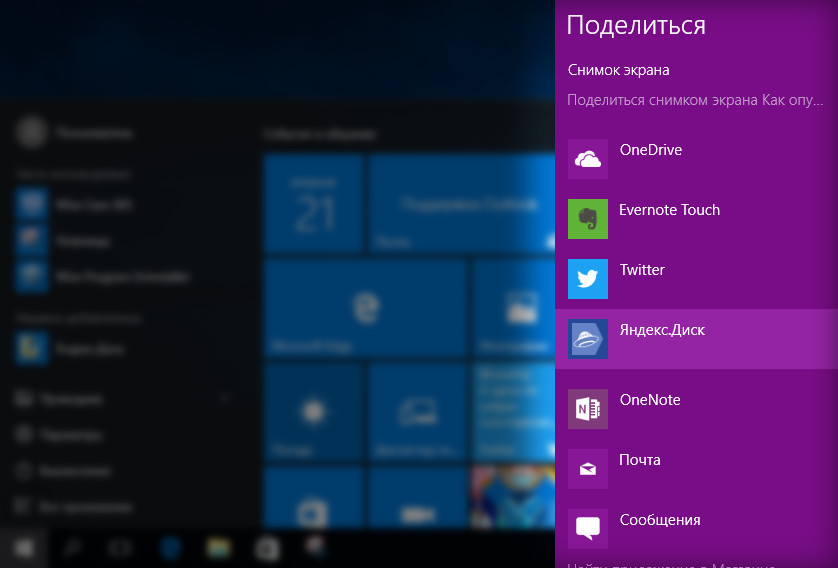838x568 pixels.
Task: Click the OneDrive cloud icon
Action: pos(587,159)
